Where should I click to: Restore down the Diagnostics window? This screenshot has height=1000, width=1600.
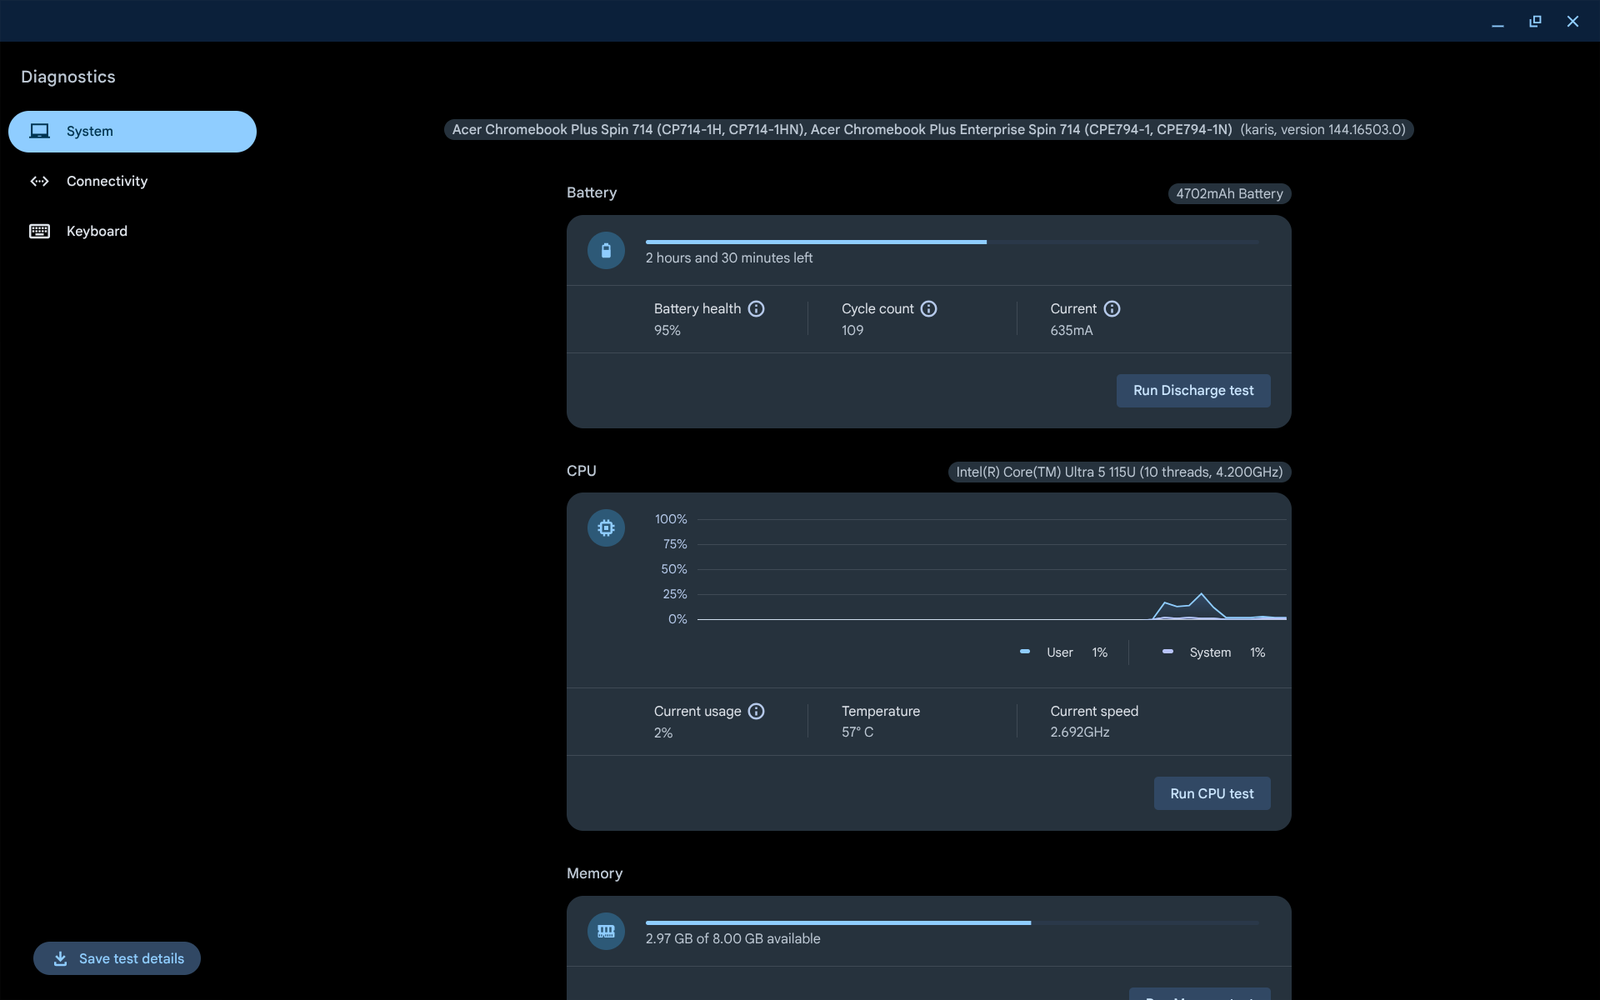tap(1535, 21)
